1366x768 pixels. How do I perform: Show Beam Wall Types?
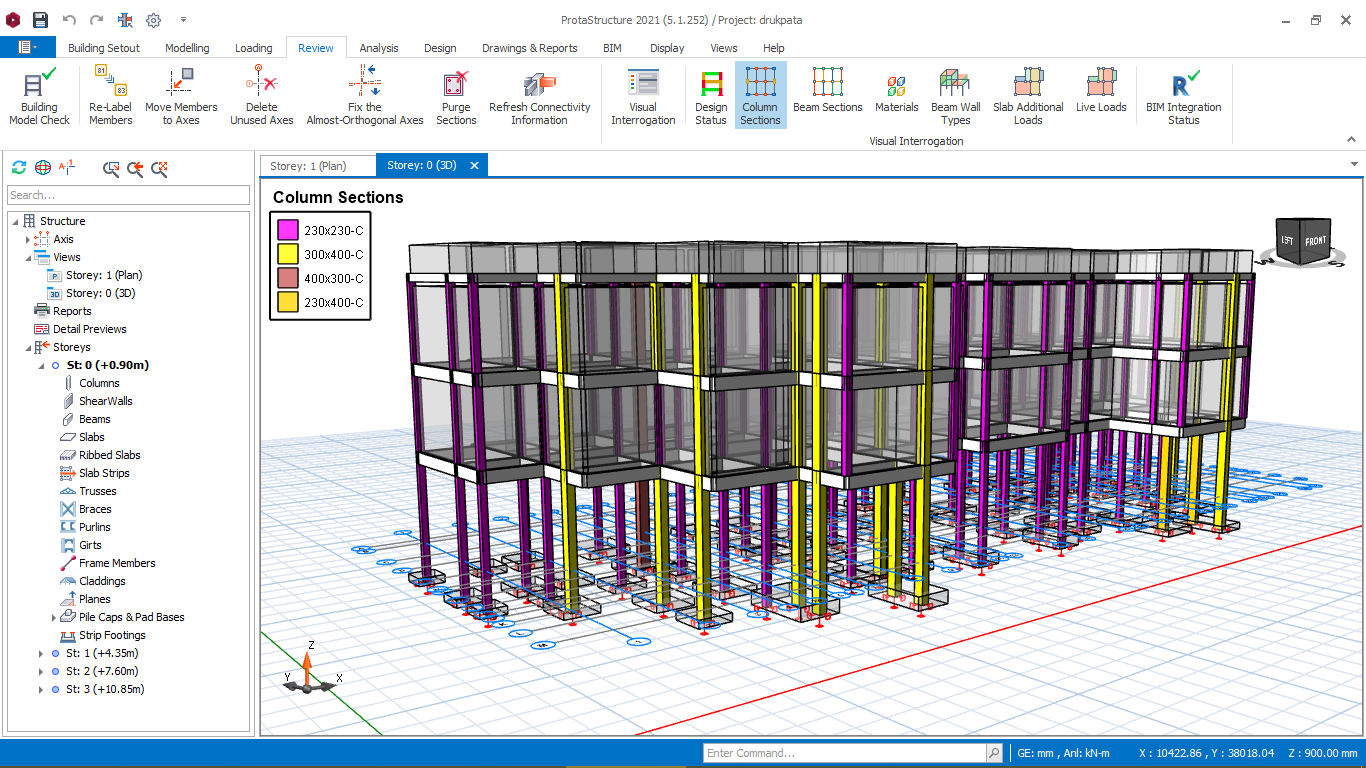(955, 97)
